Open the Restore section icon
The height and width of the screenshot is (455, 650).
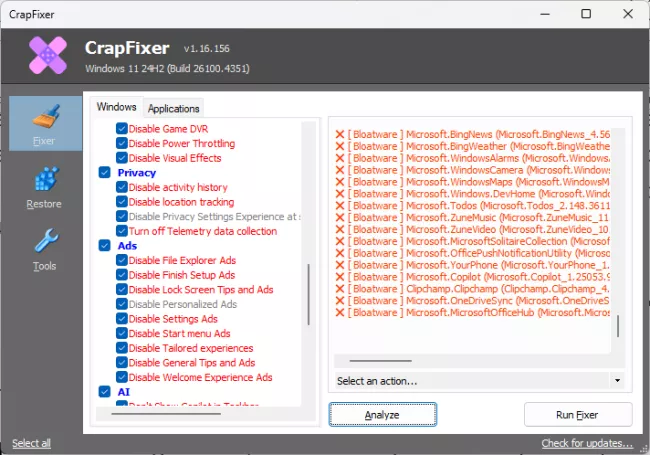coord(44,180)
